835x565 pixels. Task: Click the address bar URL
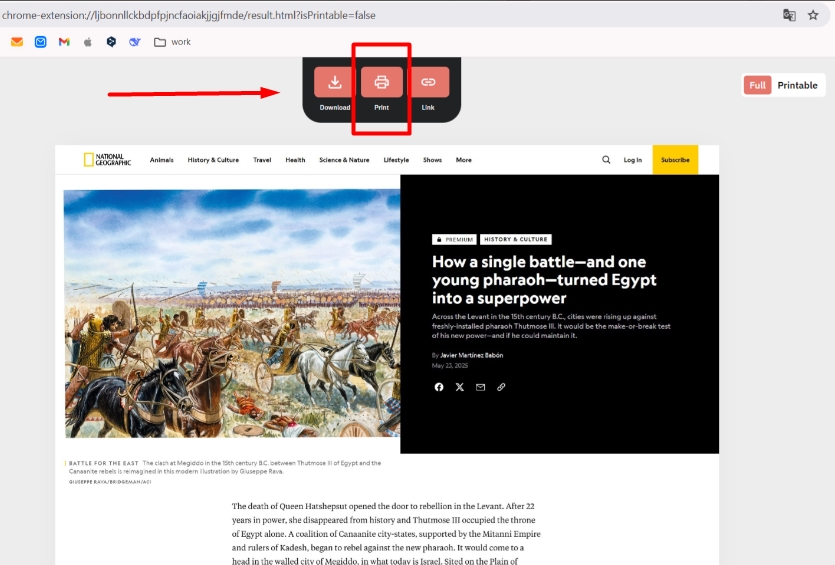coord(189,15)
